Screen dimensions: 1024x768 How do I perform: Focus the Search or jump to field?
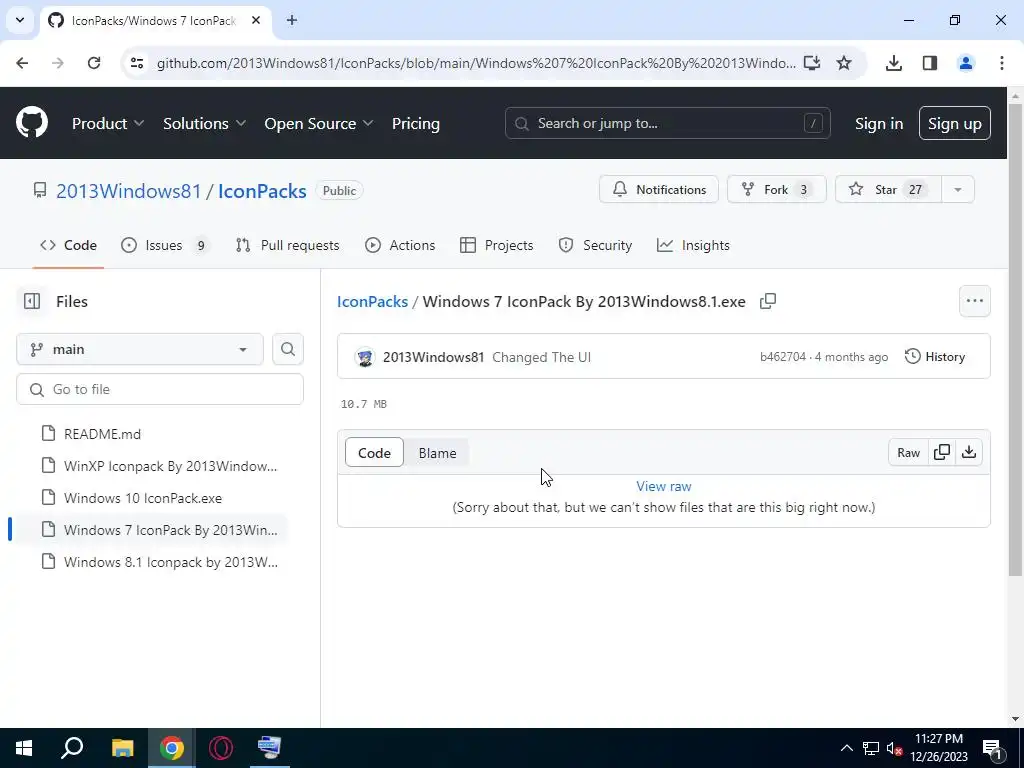(667, 123)
